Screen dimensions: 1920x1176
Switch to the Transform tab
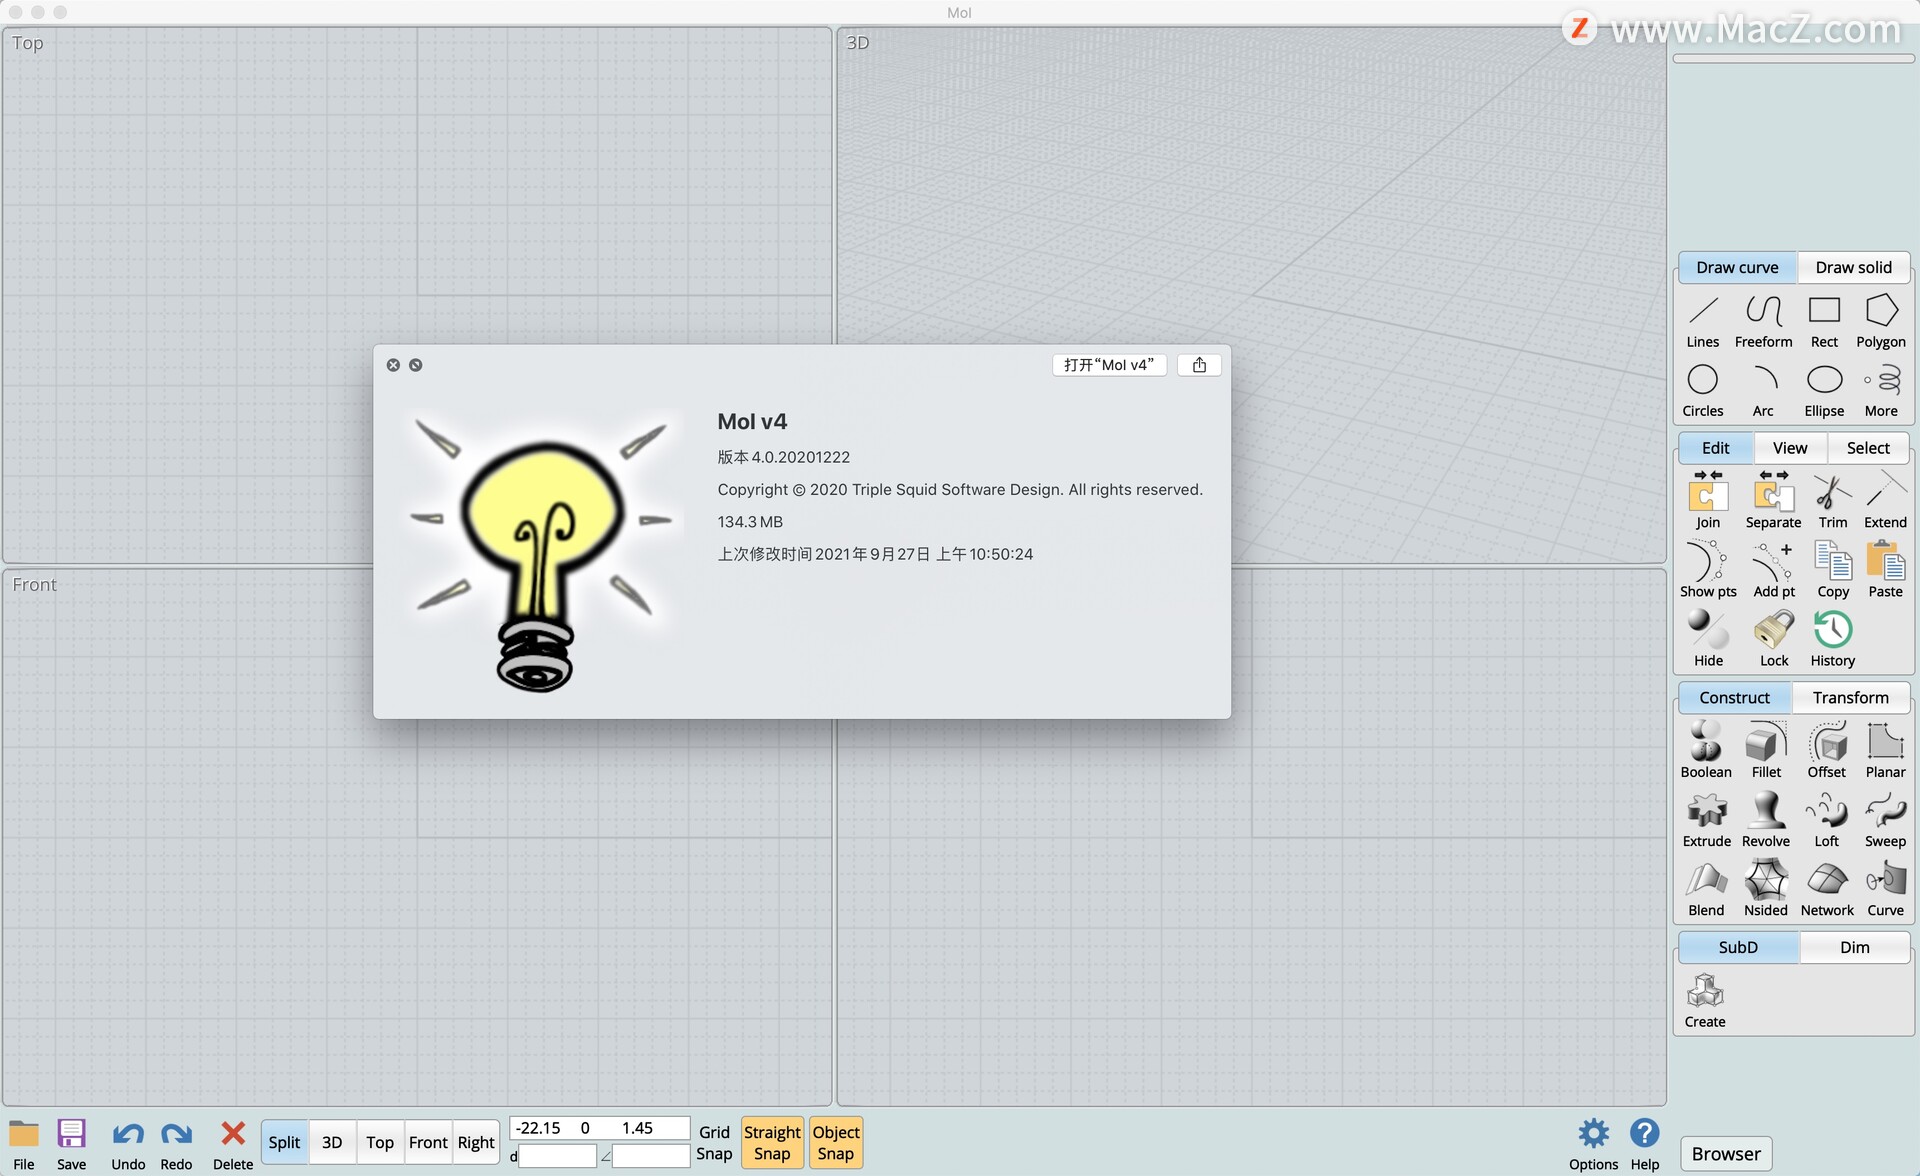coord(1850,697)
